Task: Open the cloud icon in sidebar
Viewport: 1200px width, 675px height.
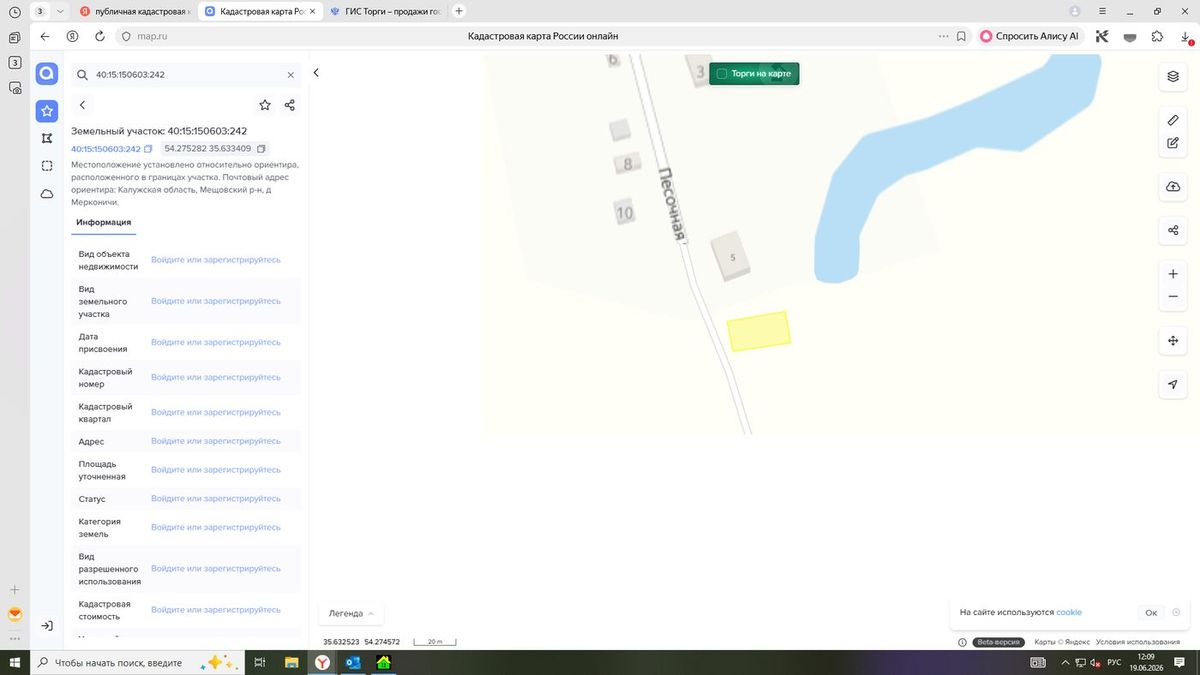Action: [x=47, y=194]
